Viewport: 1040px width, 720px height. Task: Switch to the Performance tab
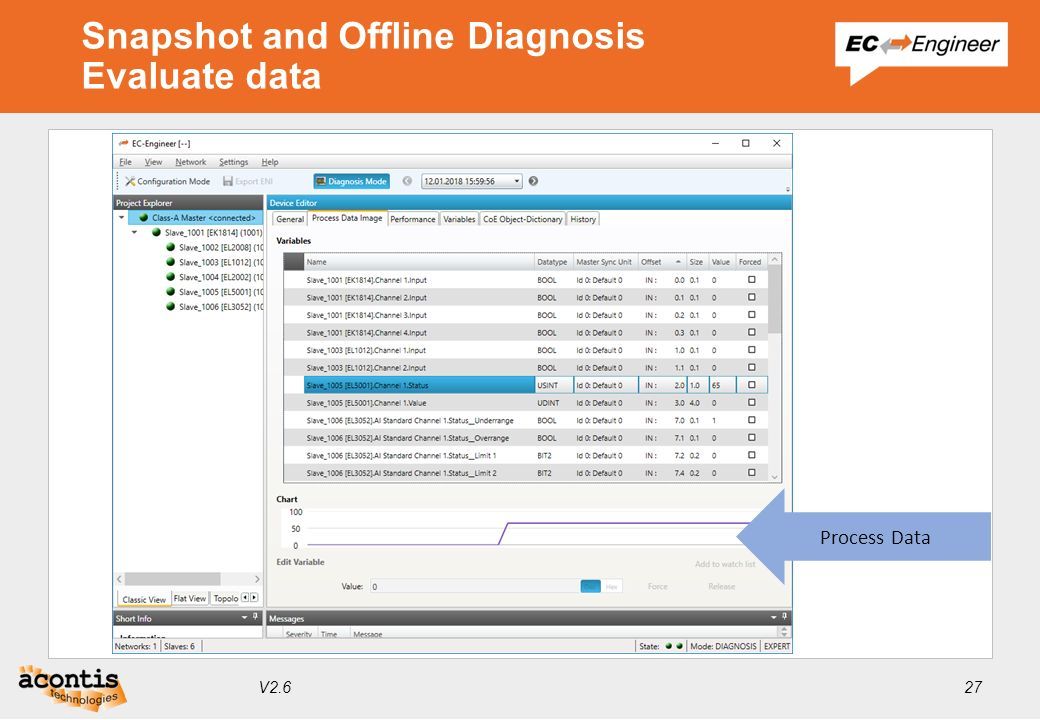[413, 219]
